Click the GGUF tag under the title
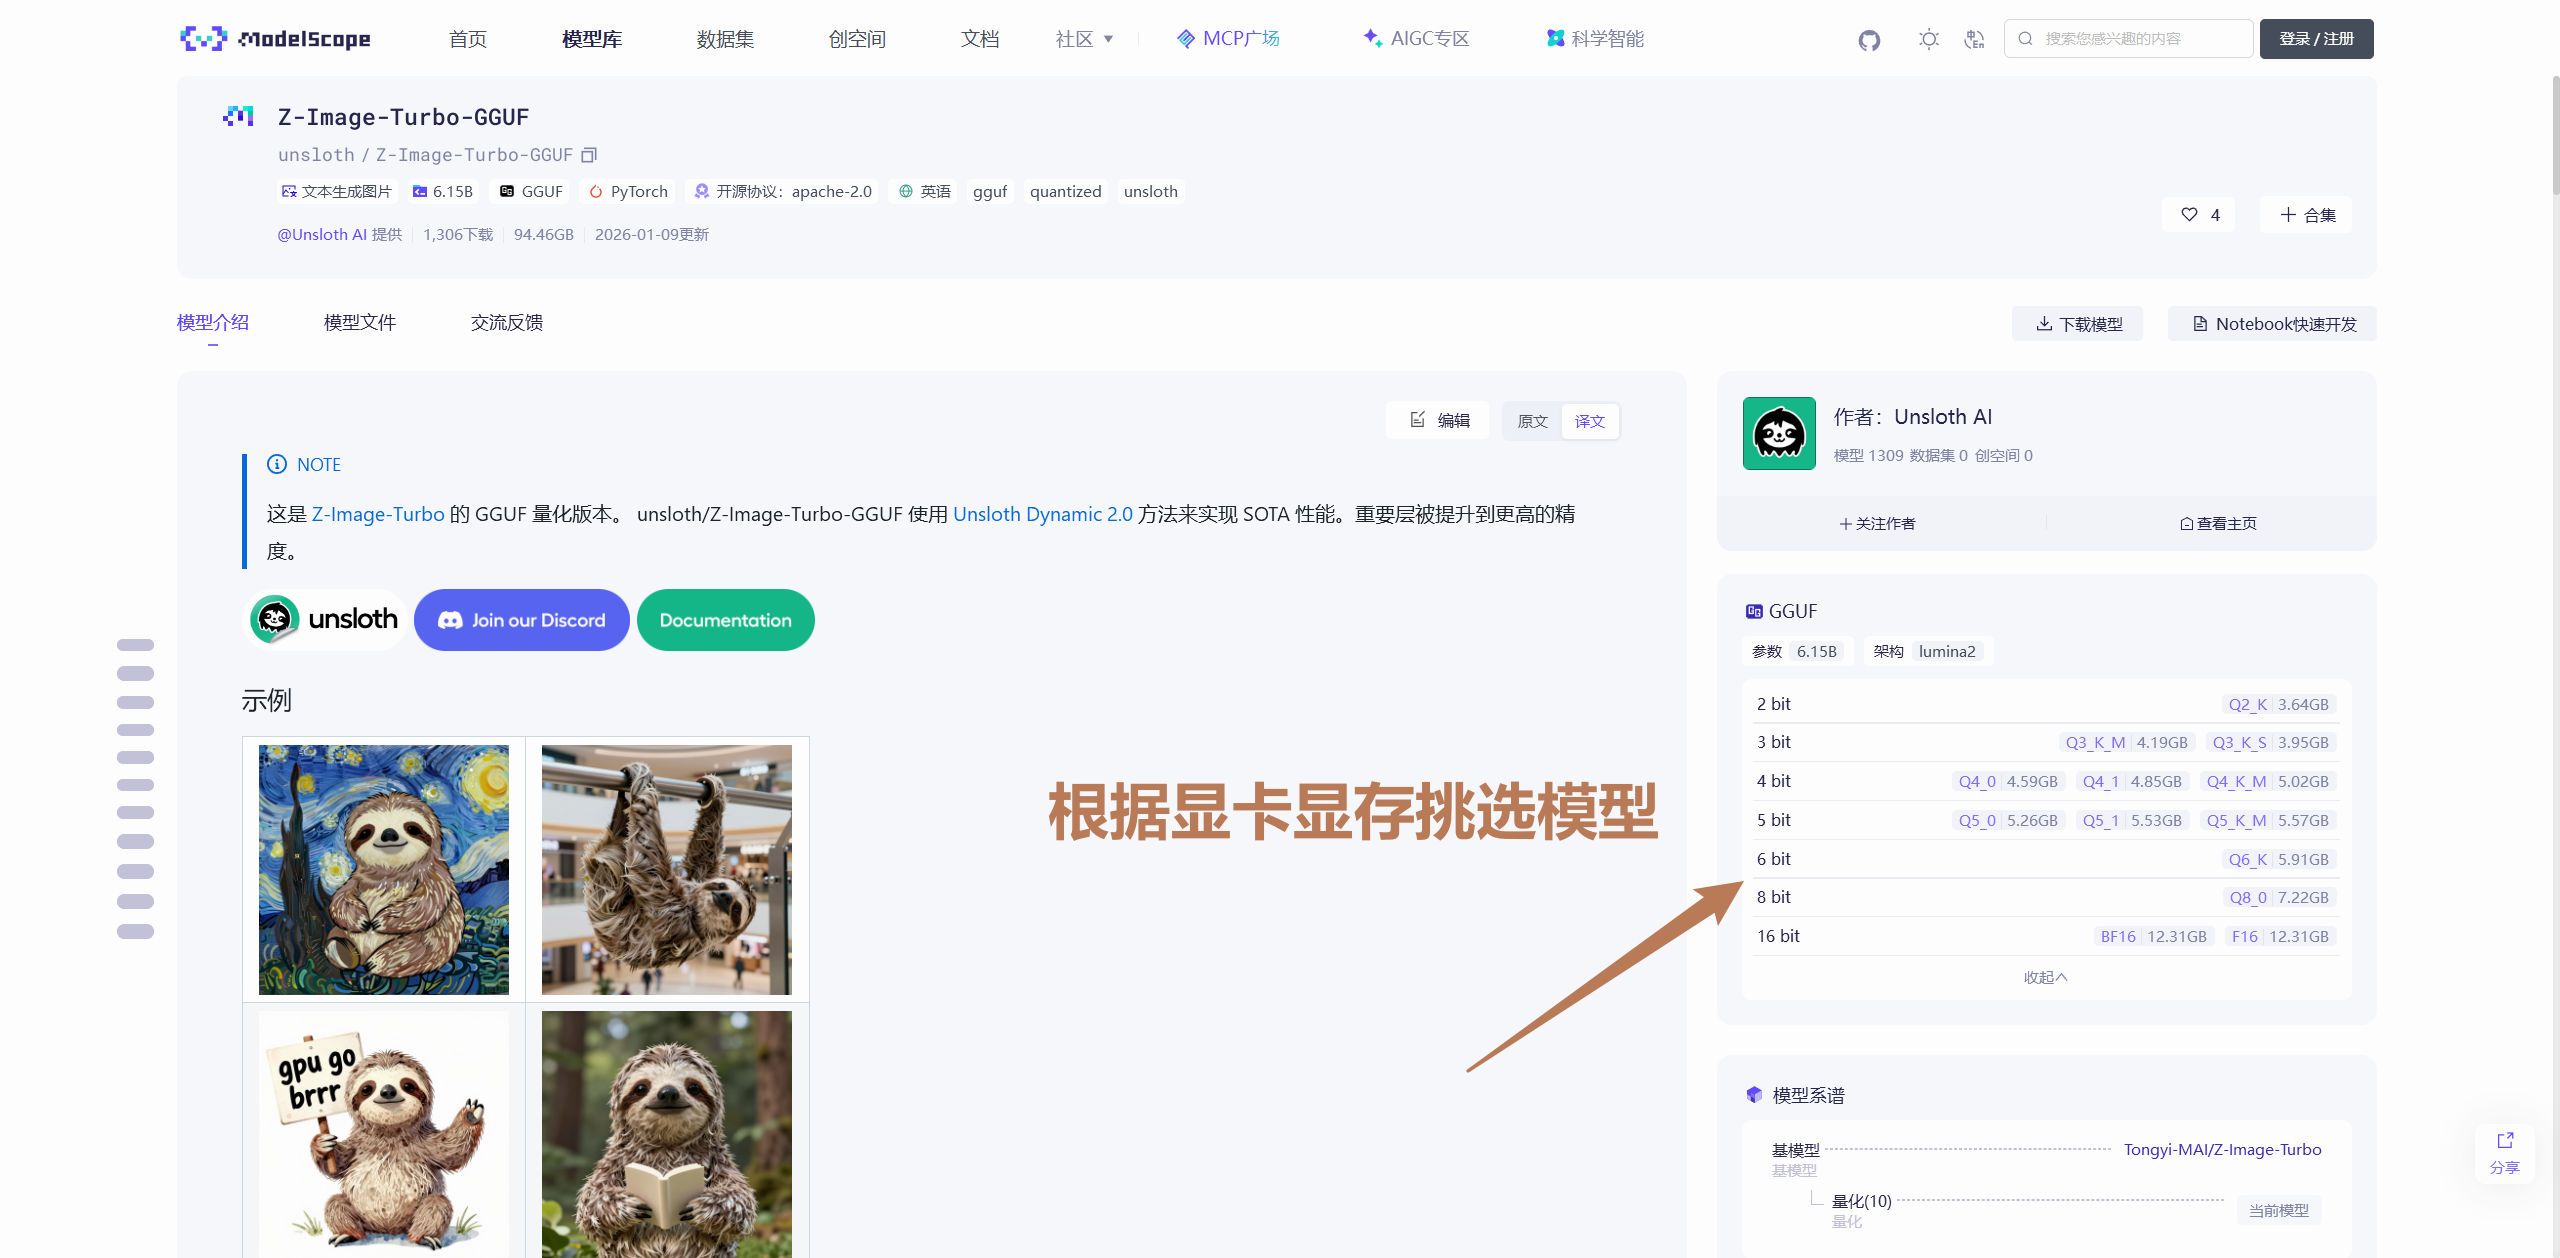The width and height of the screenshot is (2560, 1258). pos(531,191)
